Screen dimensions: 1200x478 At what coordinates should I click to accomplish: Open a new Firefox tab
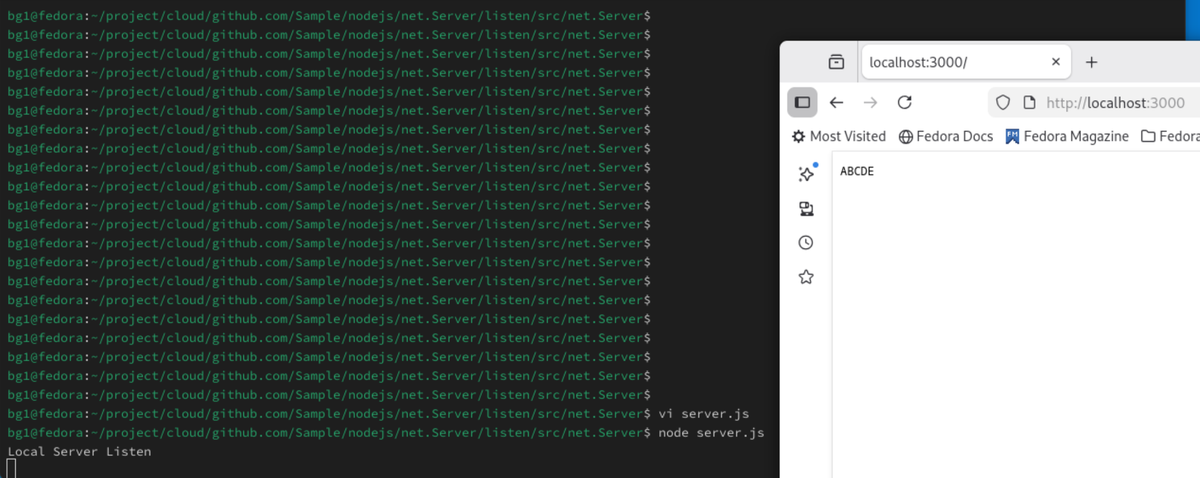pyautogui.click(x=1091, y=62)
